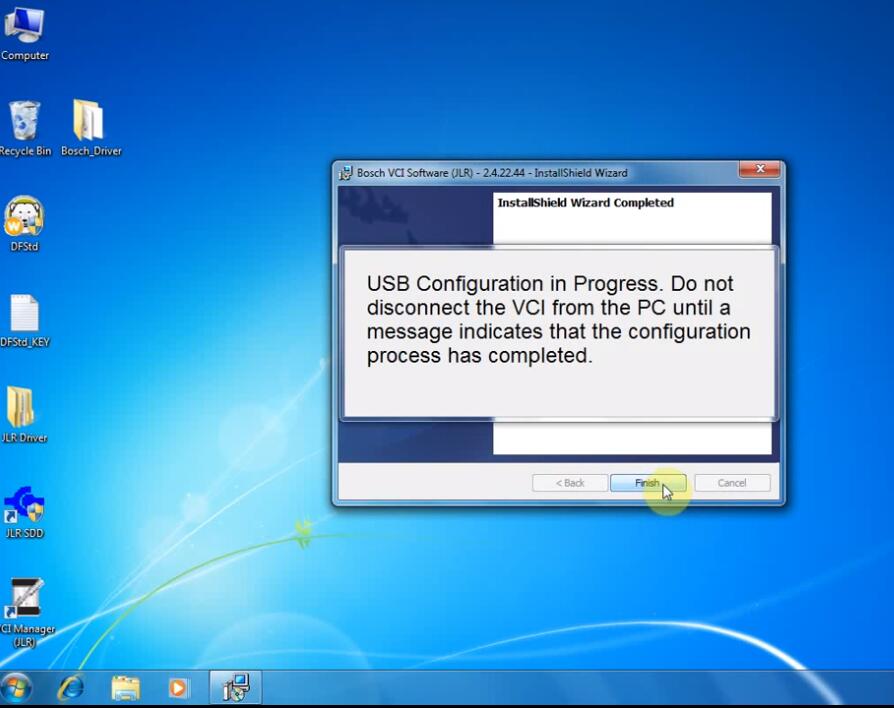Image resolution: width=894 pixels, height=708 pixels.
Task: Select the JLR SDD shortcut icon
Action: tap(24, 511)
